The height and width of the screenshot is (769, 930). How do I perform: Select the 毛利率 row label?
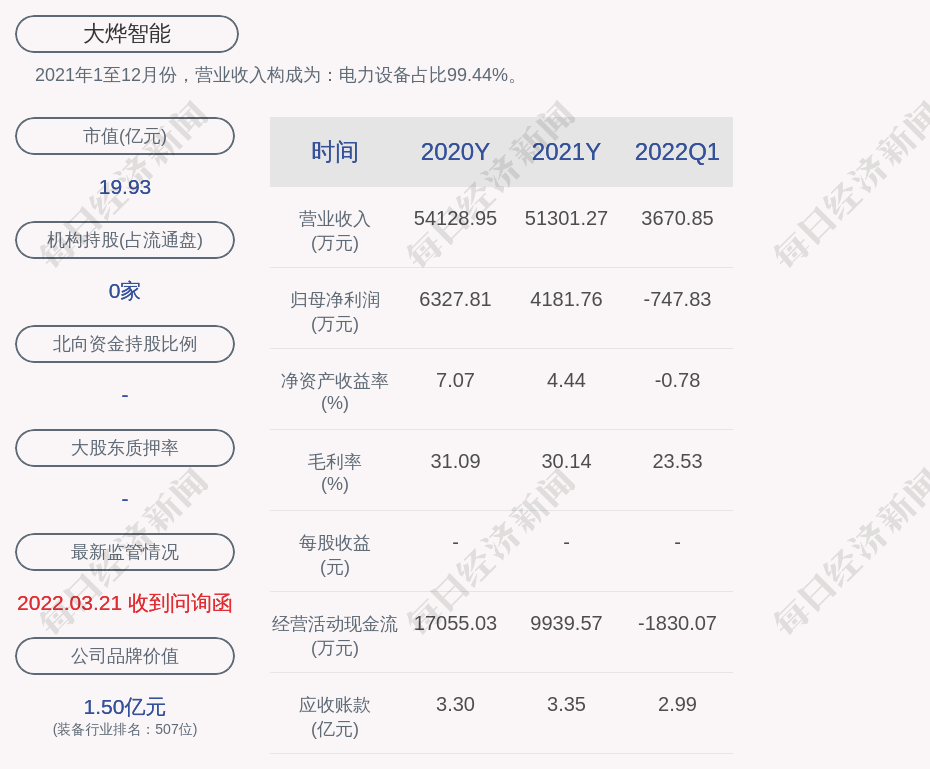[x=335, y=473]
